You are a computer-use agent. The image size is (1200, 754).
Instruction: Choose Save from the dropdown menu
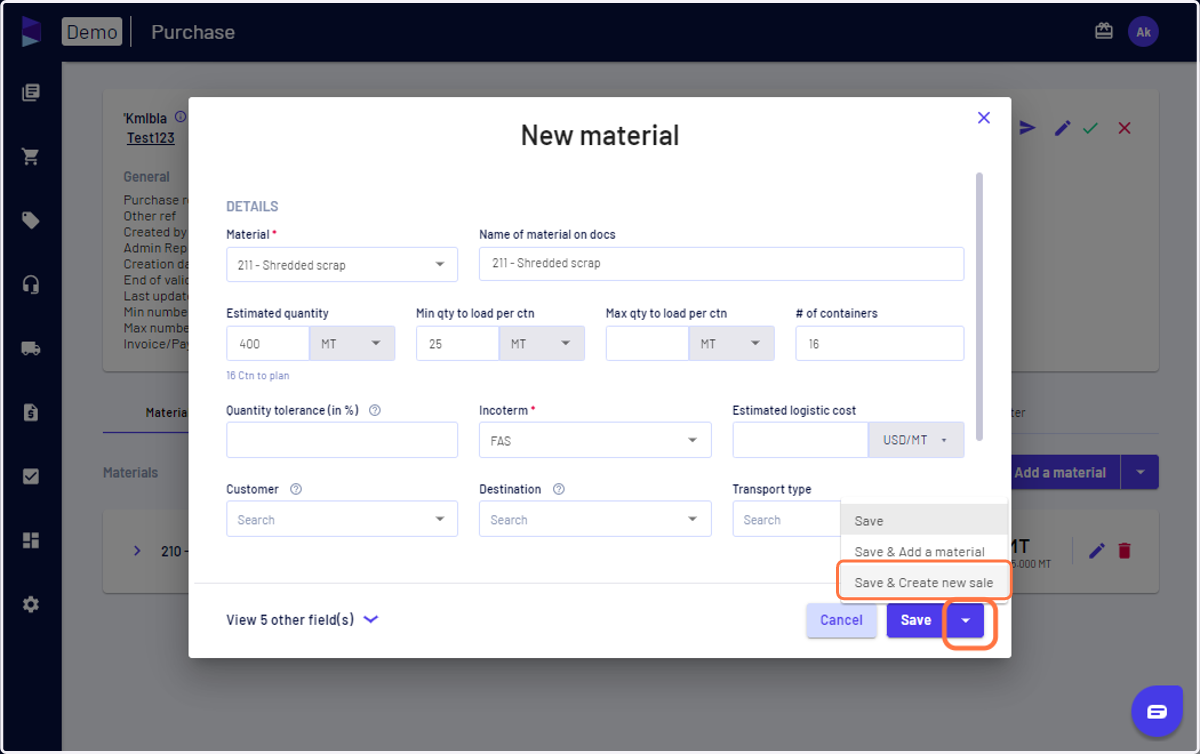coord(924,520)
